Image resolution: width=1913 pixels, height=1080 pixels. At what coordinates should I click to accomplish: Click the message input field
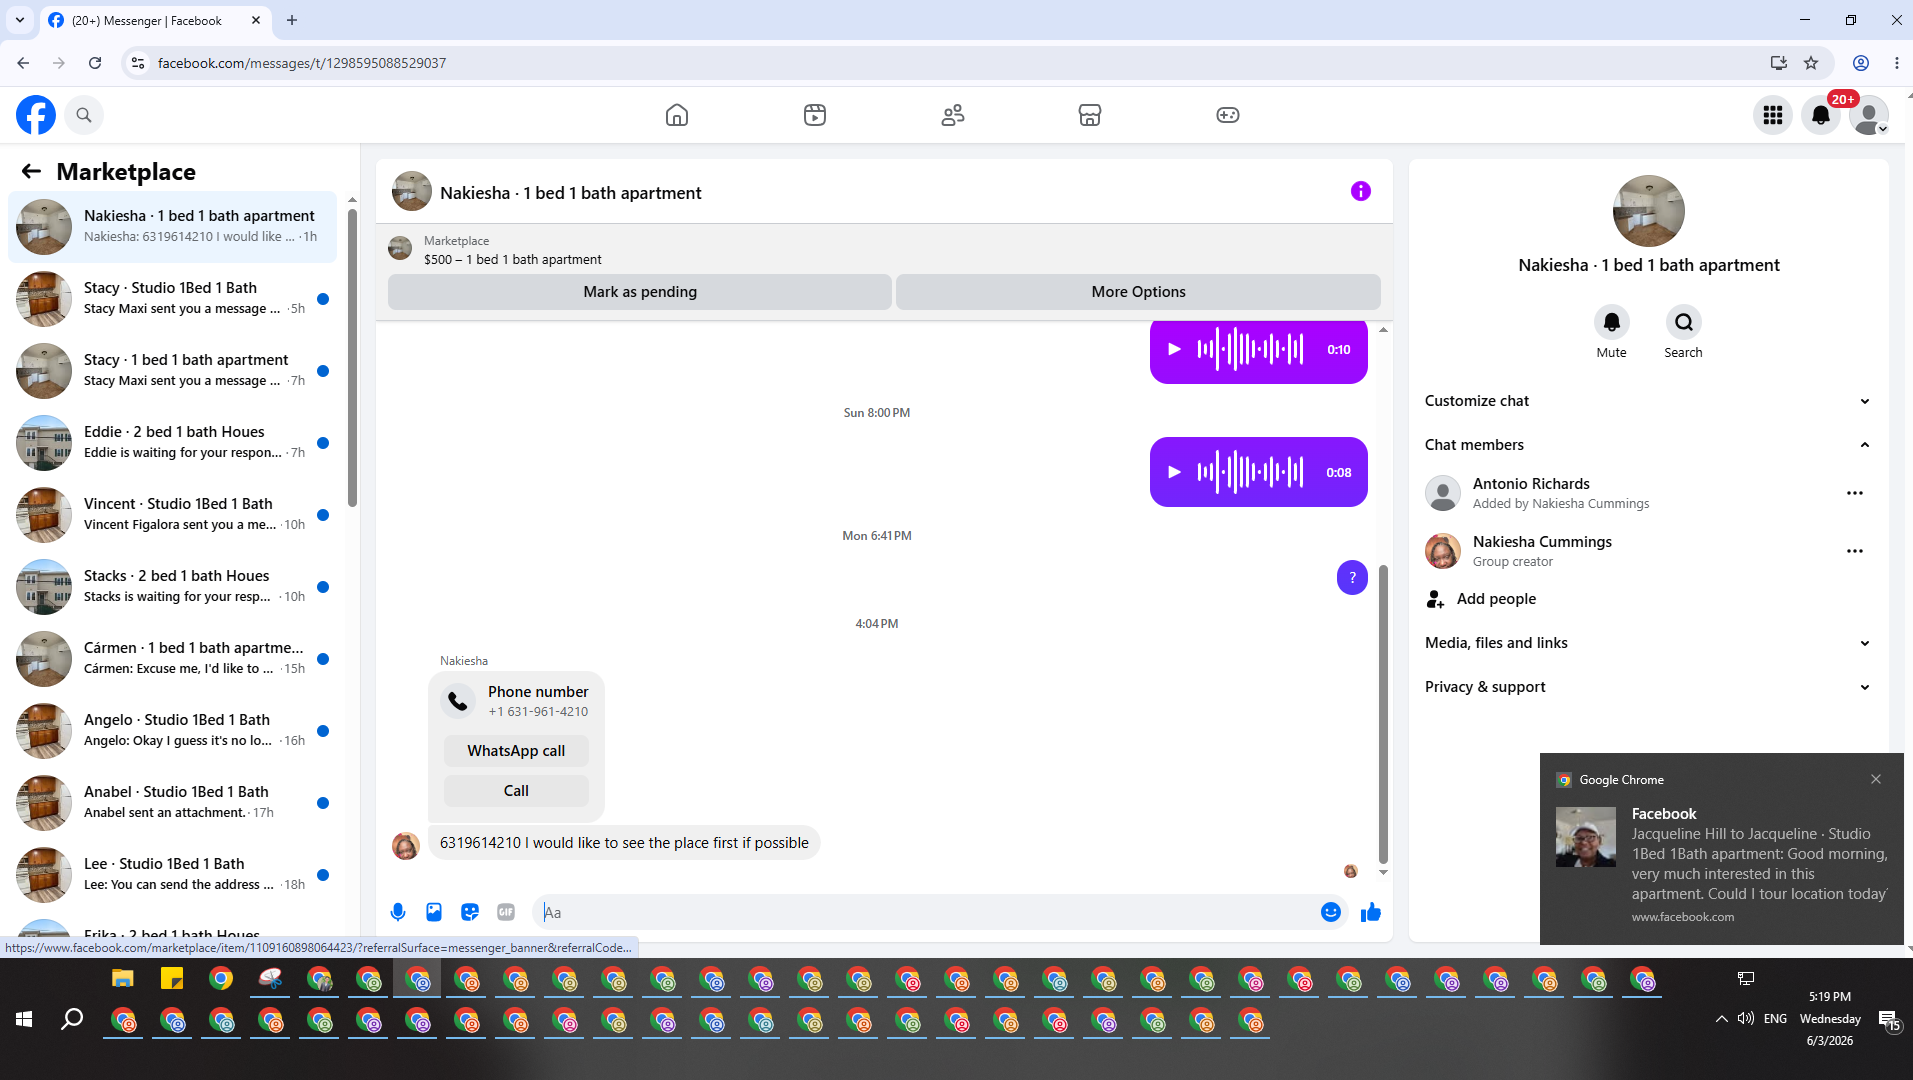coord(928,912)
